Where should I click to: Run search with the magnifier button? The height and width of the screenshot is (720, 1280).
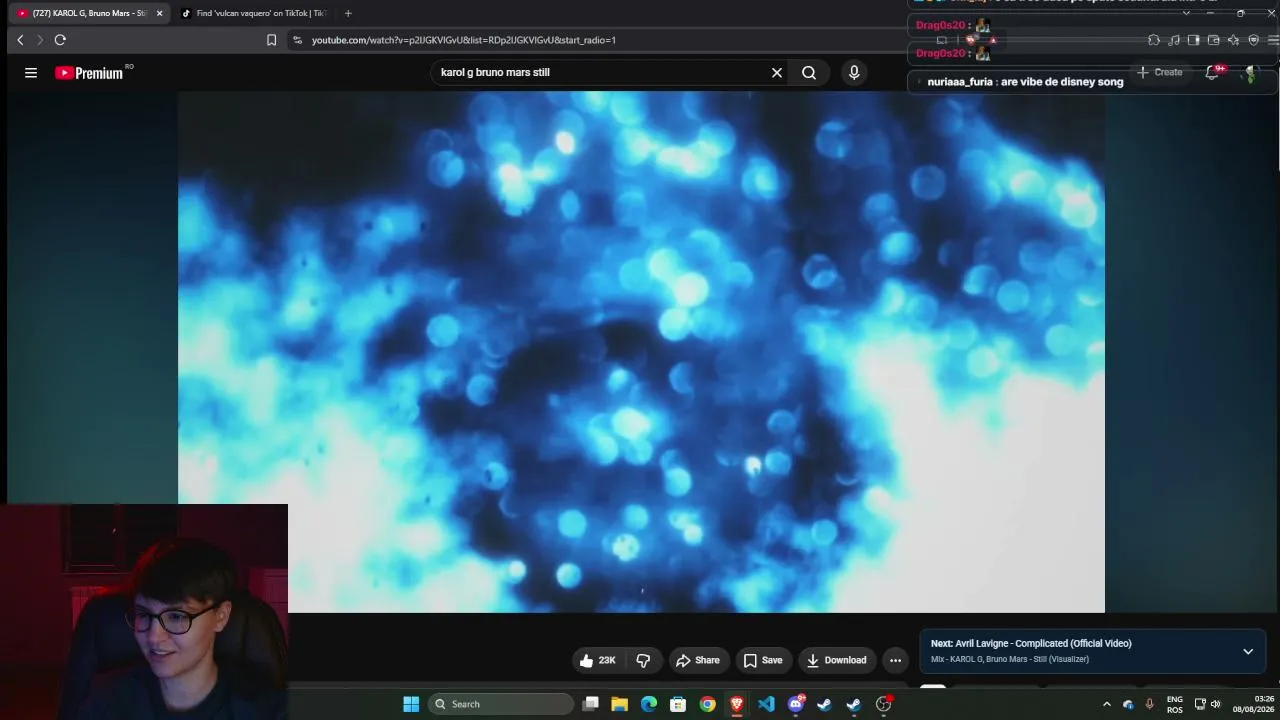[809, 72]
